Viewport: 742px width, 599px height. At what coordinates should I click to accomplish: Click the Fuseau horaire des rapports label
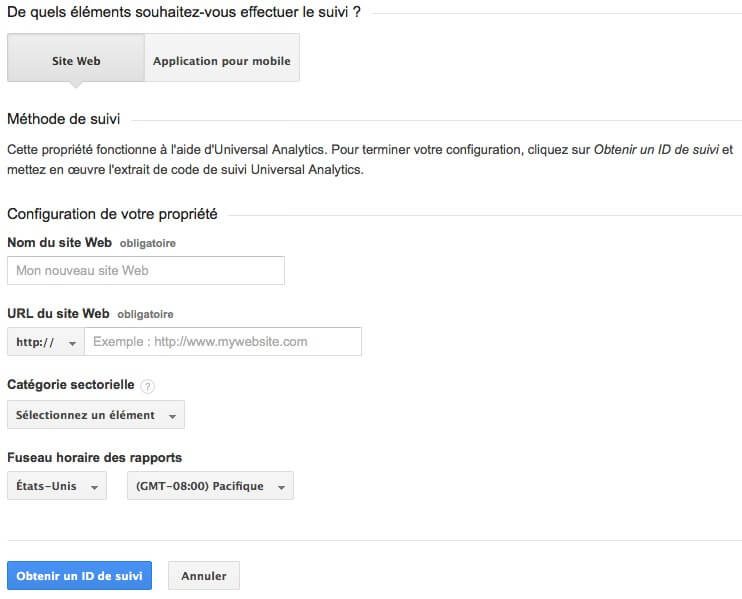(94, 458)
